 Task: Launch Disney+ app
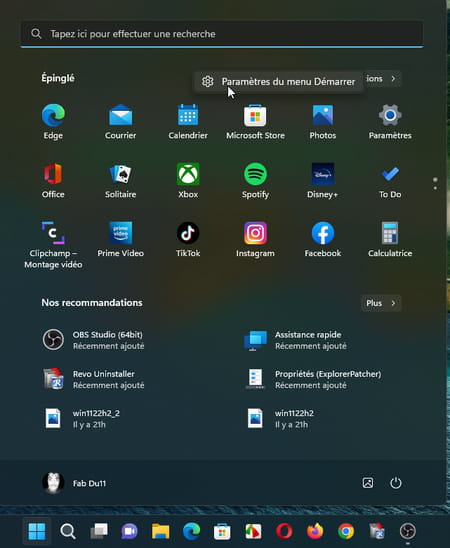tap(323, 181)
